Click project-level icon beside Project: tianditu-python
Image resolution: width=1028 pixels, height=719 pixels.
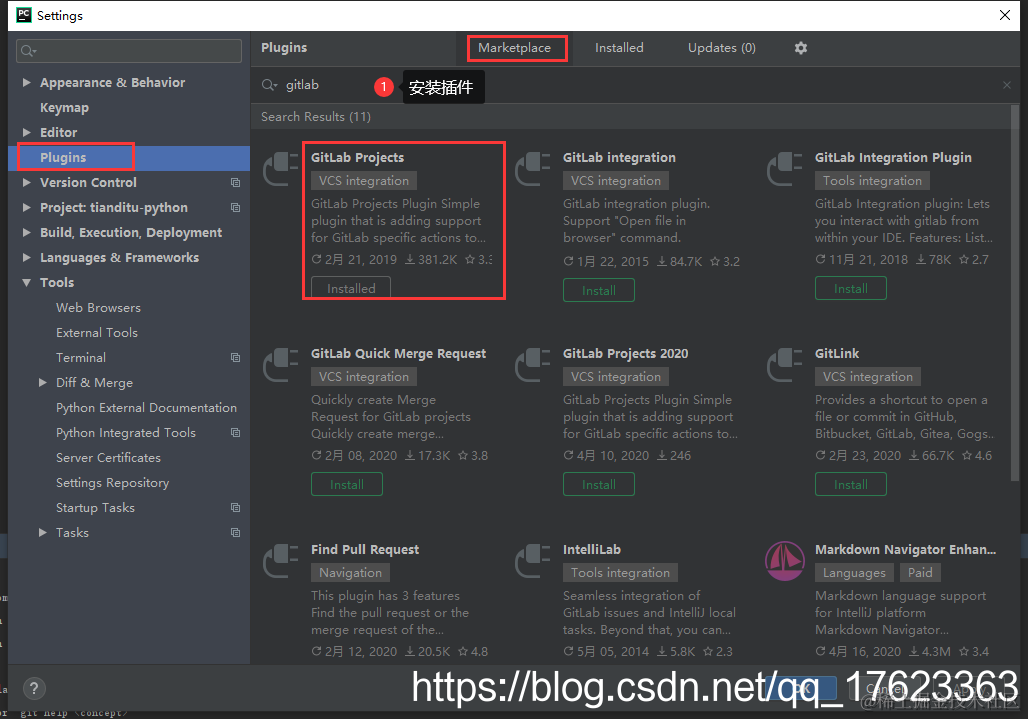(x=235, y=207)
